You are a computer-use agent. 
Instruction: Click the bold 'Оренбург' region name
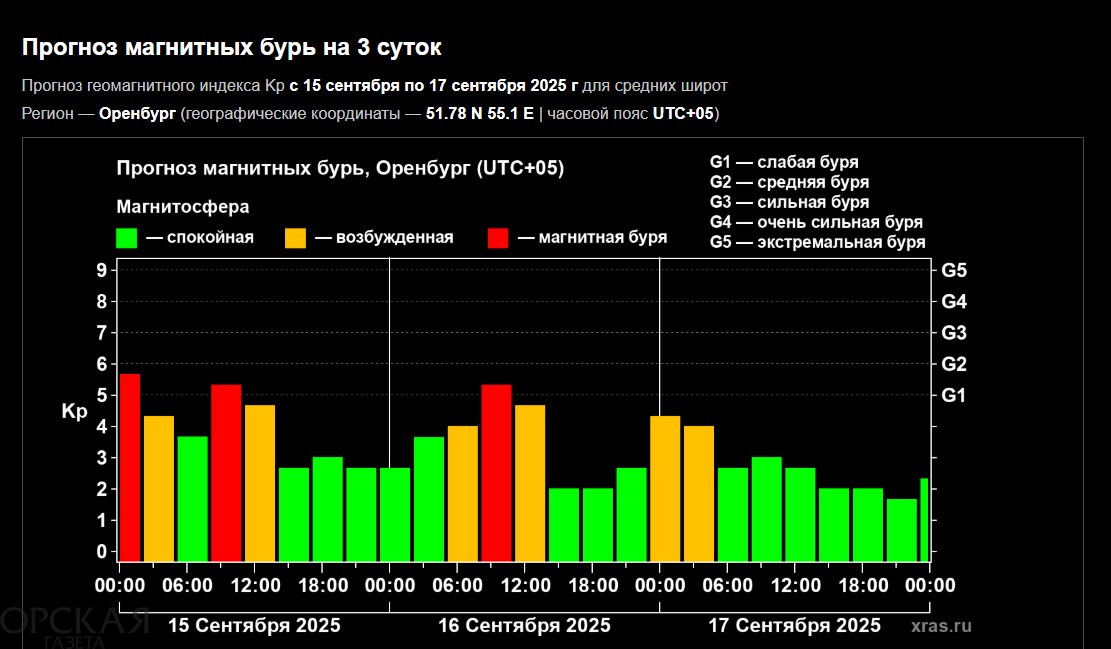(x=137, y=113)
